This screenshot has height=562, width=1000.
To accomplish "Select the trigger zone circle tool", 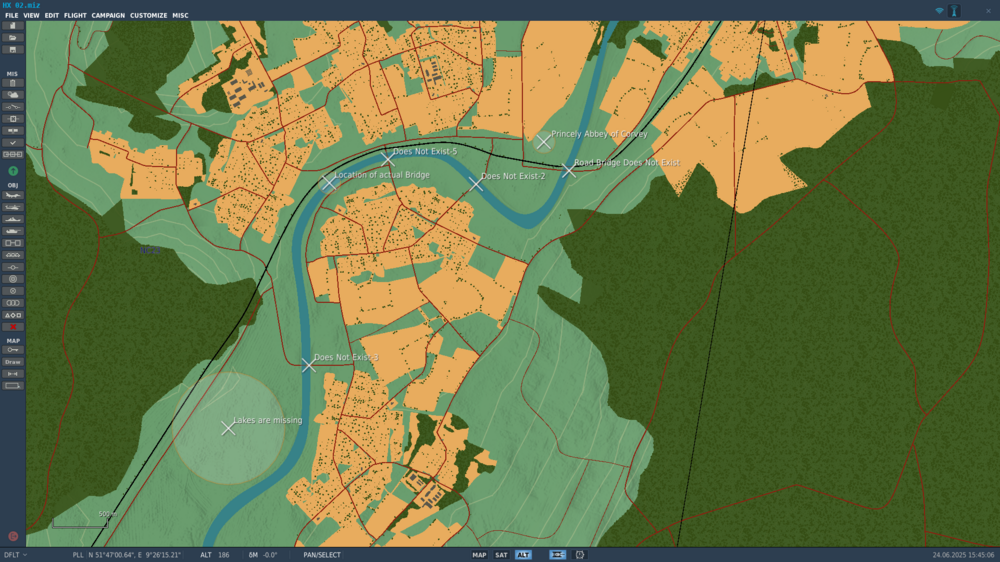I will coord(13,279).
